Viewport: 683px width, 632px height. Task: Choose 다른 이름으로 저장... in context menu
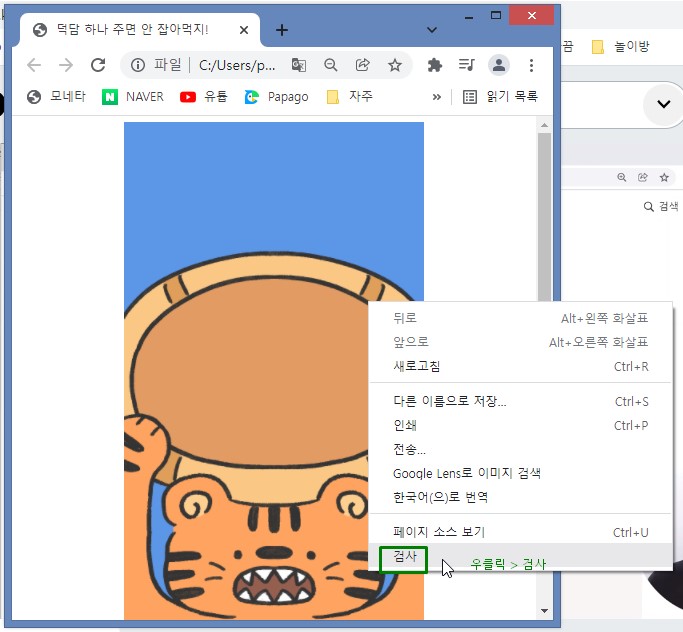pos(521,401)
